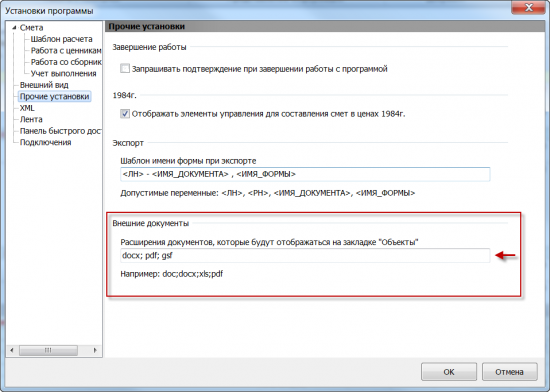The height and width of the screenshot is (392, 550).
Task: Open the Подключения settings section
Action: [46, 142]
